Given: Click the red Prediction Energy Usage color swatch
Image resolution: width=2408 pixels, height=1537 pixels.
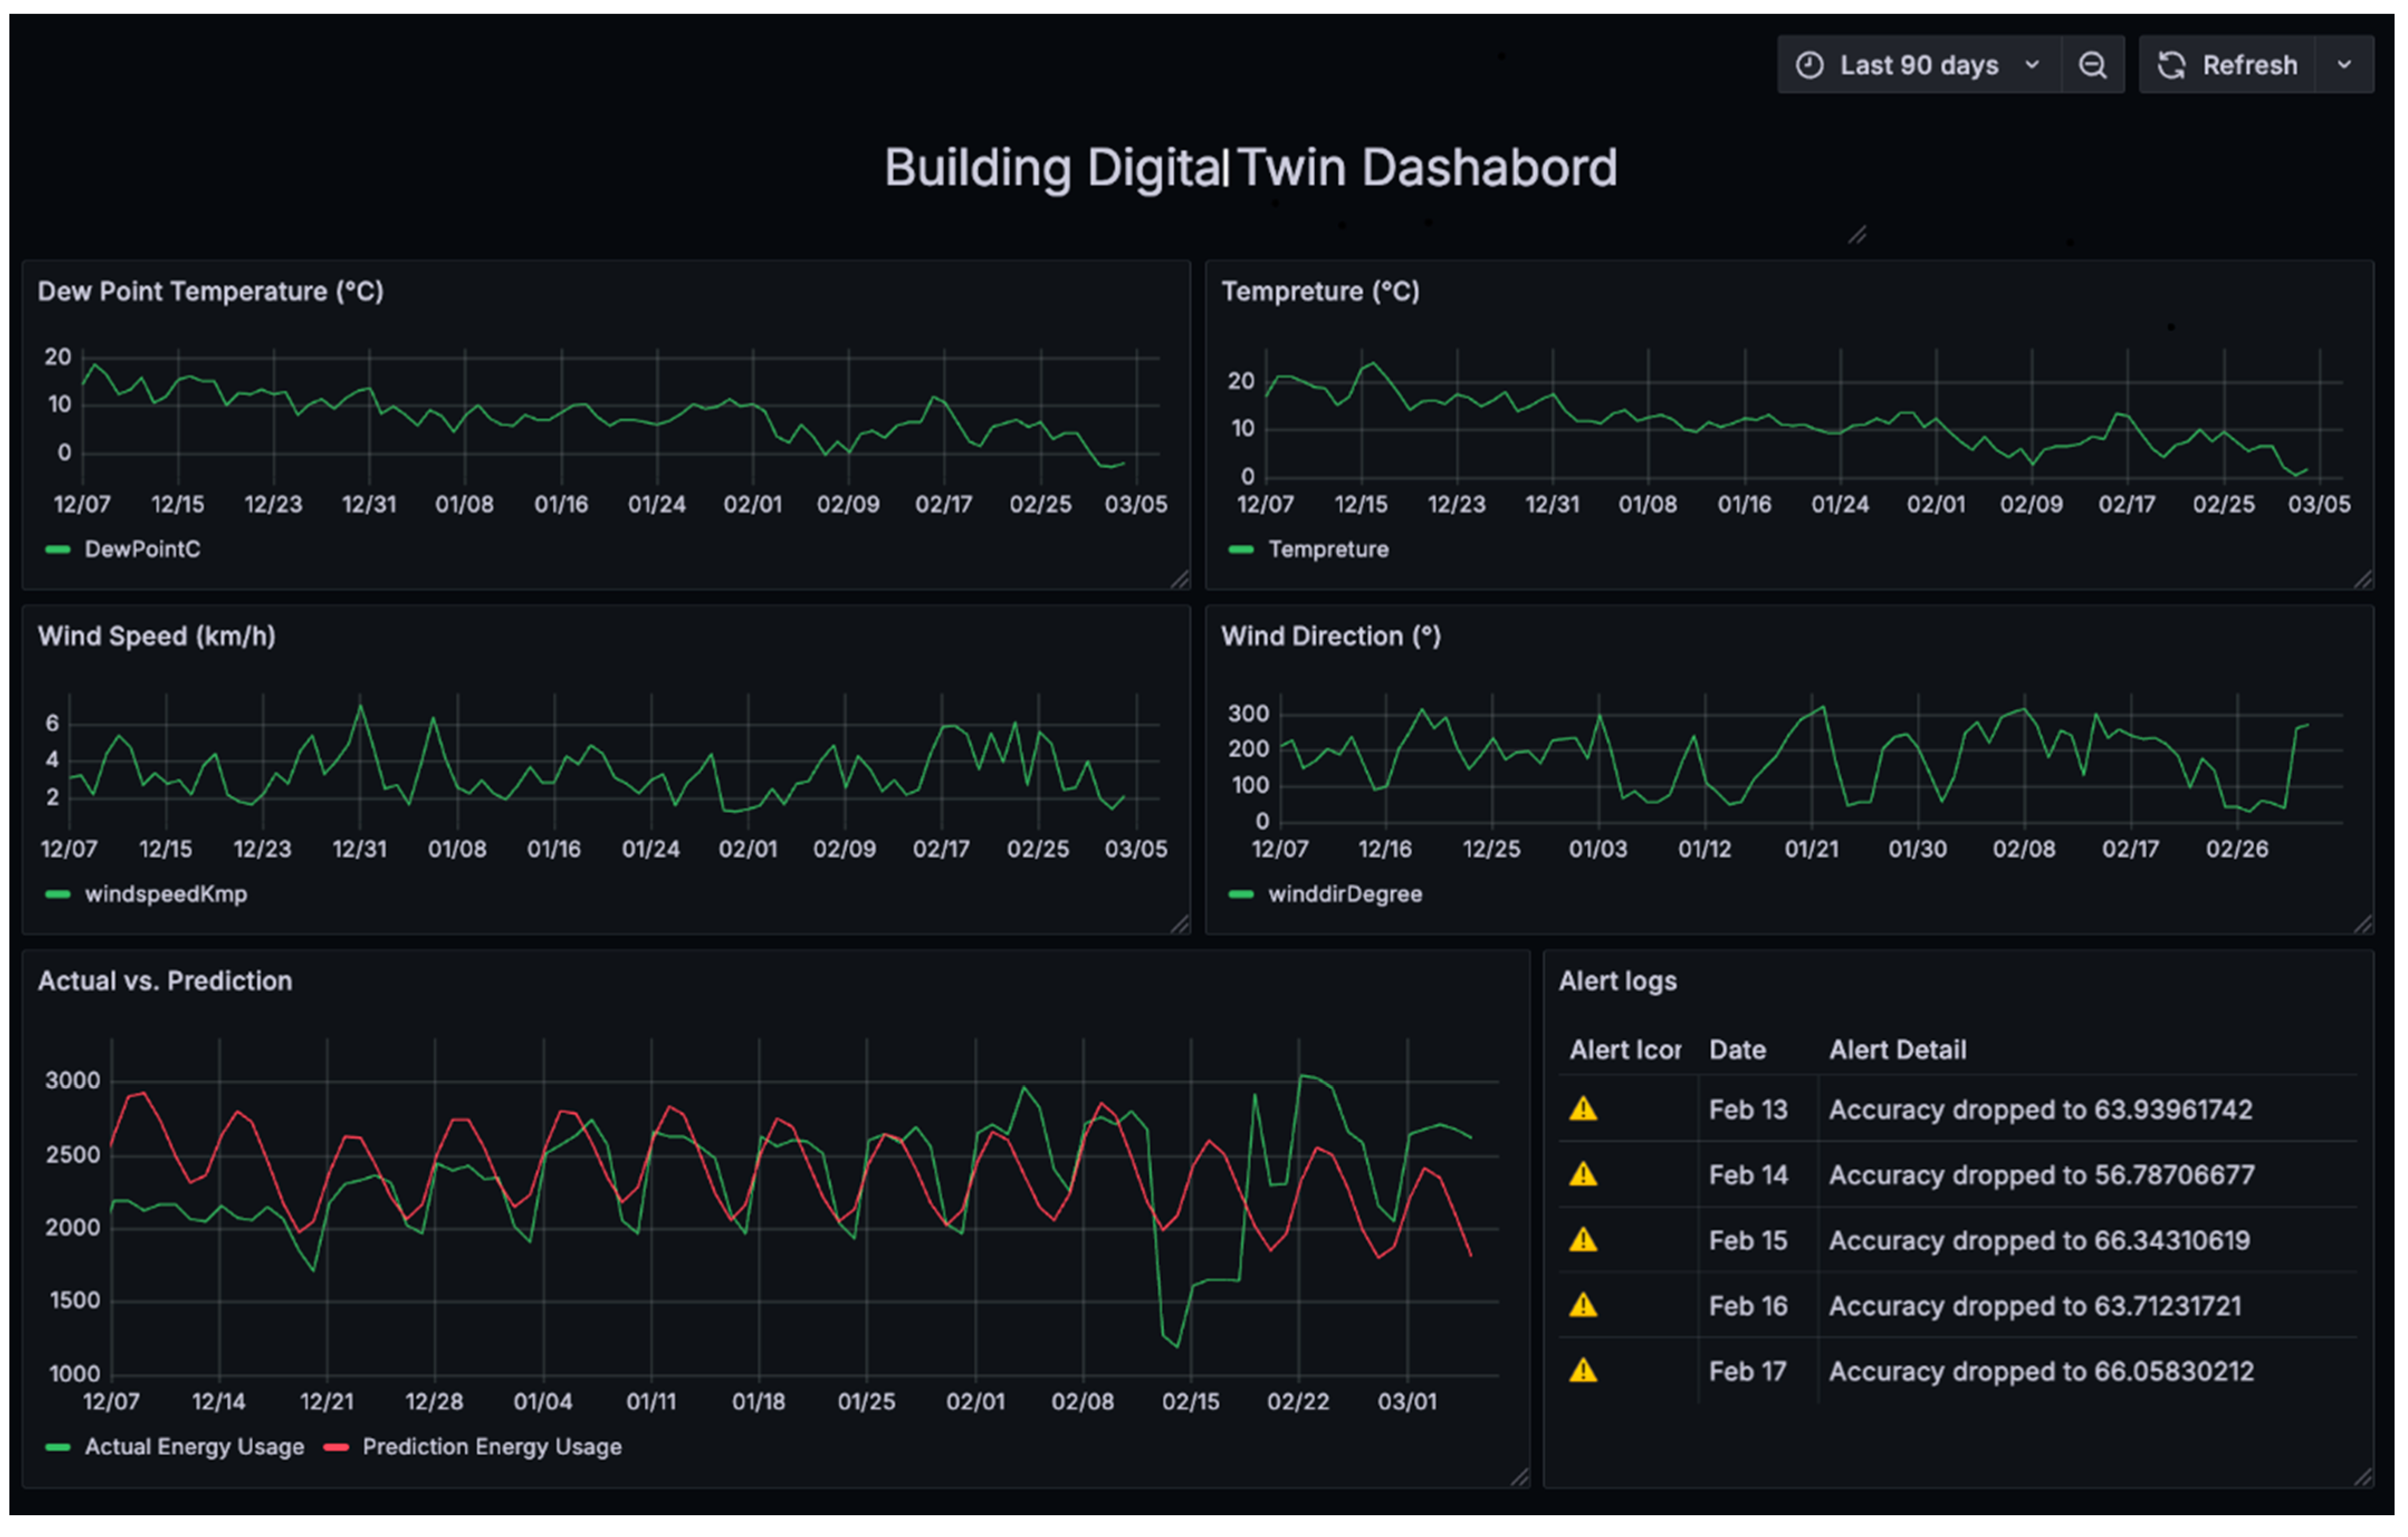Looking at the screenshot, I should (x=336, y=1447).
